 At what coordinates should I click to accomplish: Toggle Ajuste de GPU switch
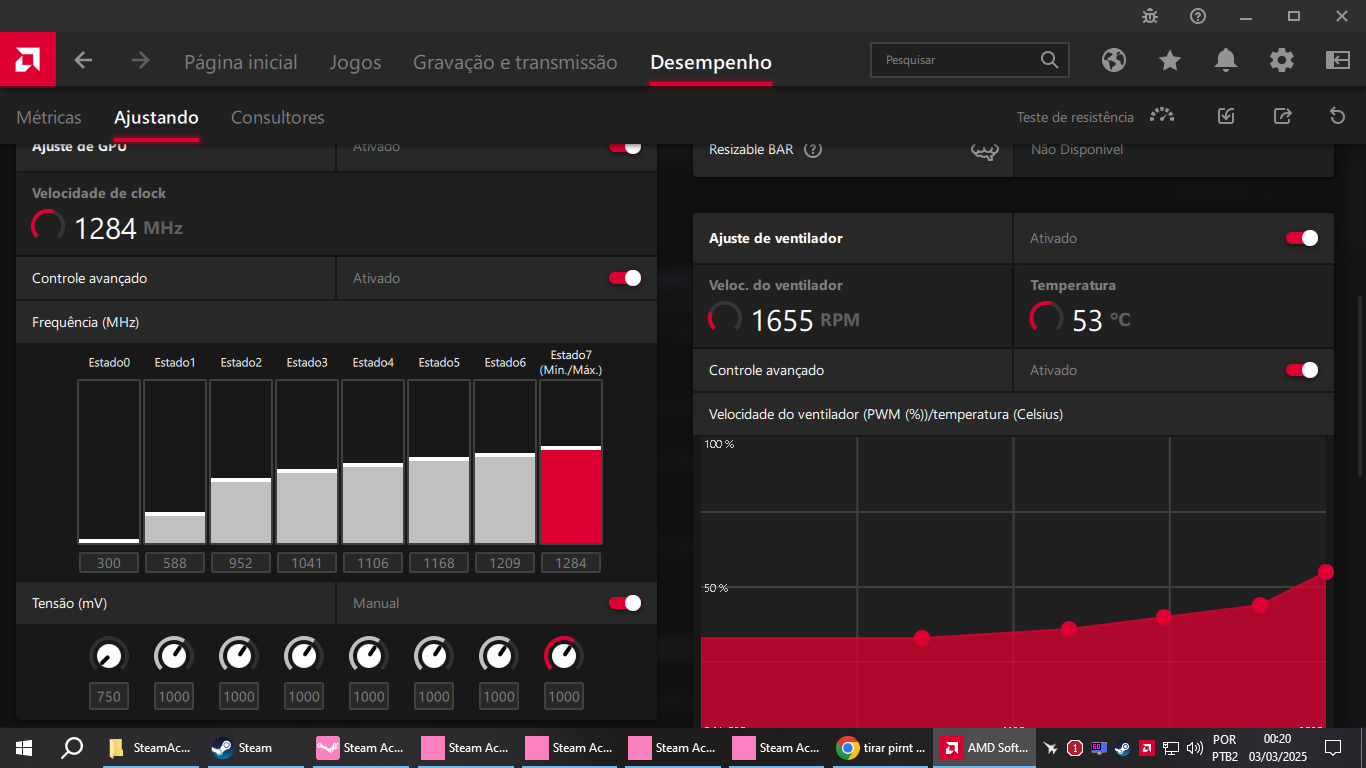626,147
